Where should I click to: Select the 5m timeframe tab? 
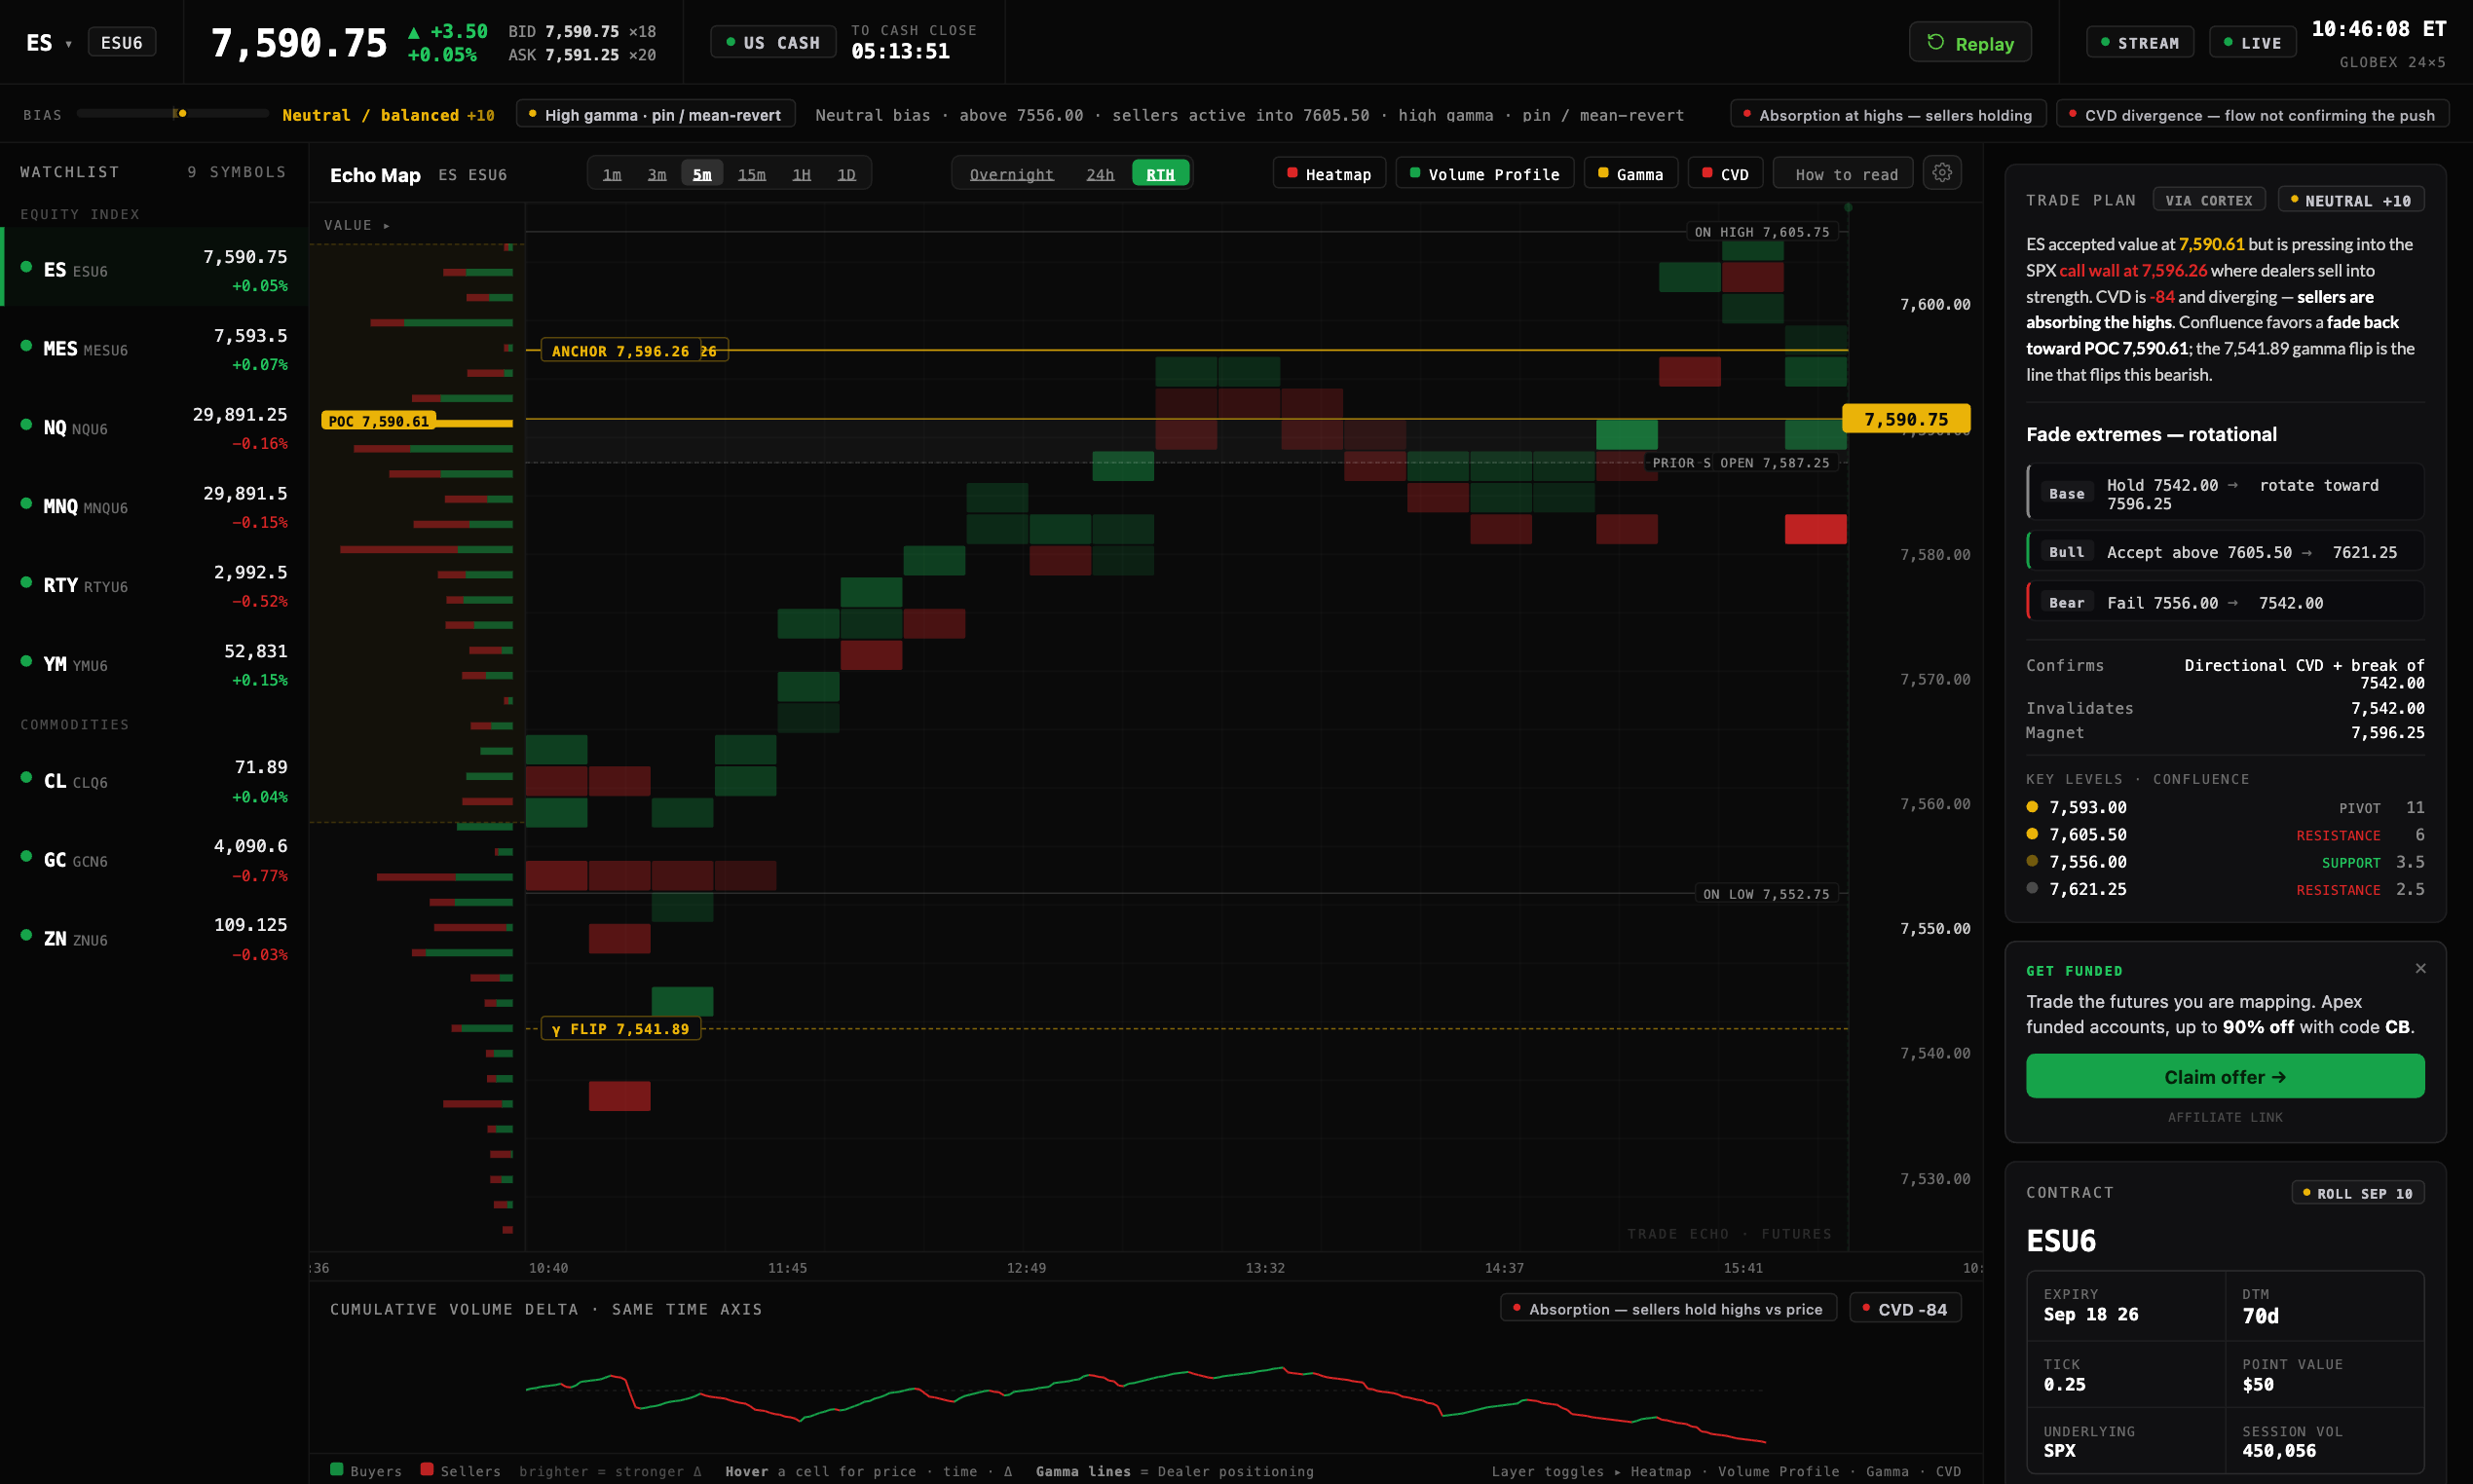pyautogui.click(x=702, y=174)
